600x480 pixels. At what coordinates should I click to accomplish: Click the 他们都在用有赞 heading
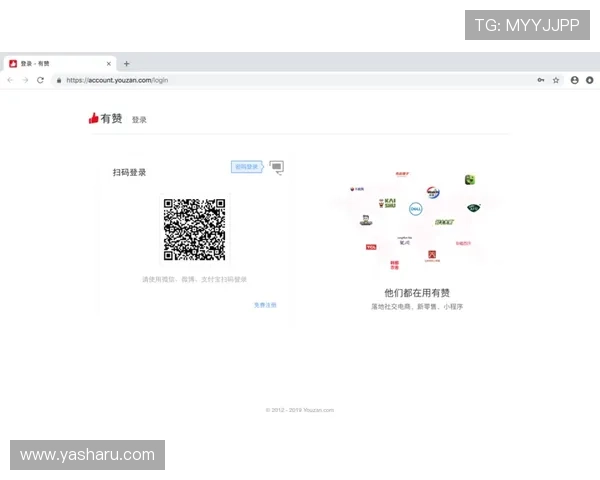(x=417, y=293)
